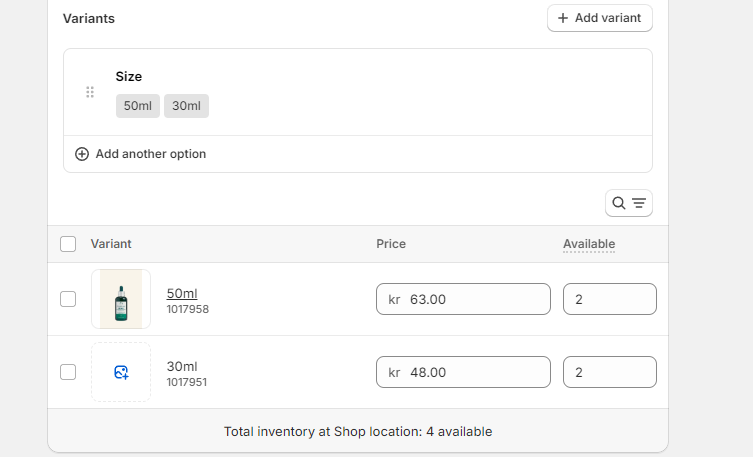This screenshot has height=457, width=753.
Task: Click the Available column header
Action: click(x=588, y=244)
